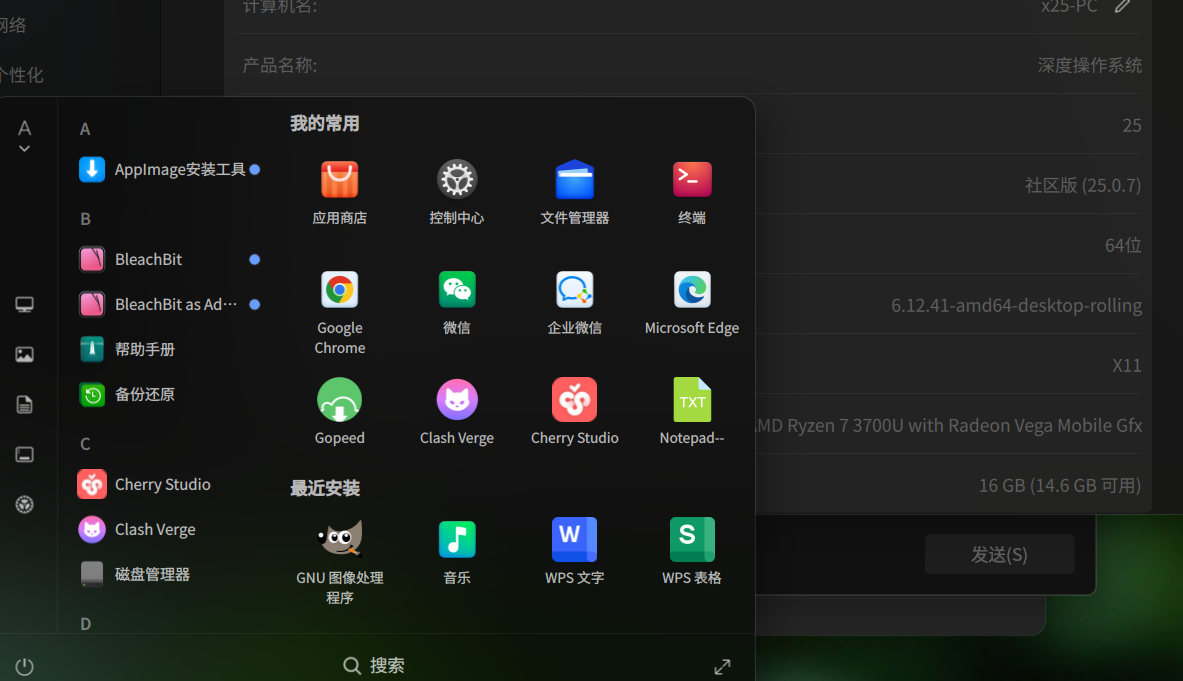Image resolution: width=1183 pixels, height=681 pixels.
Task: Open the power options button
Action: [24, 667]
